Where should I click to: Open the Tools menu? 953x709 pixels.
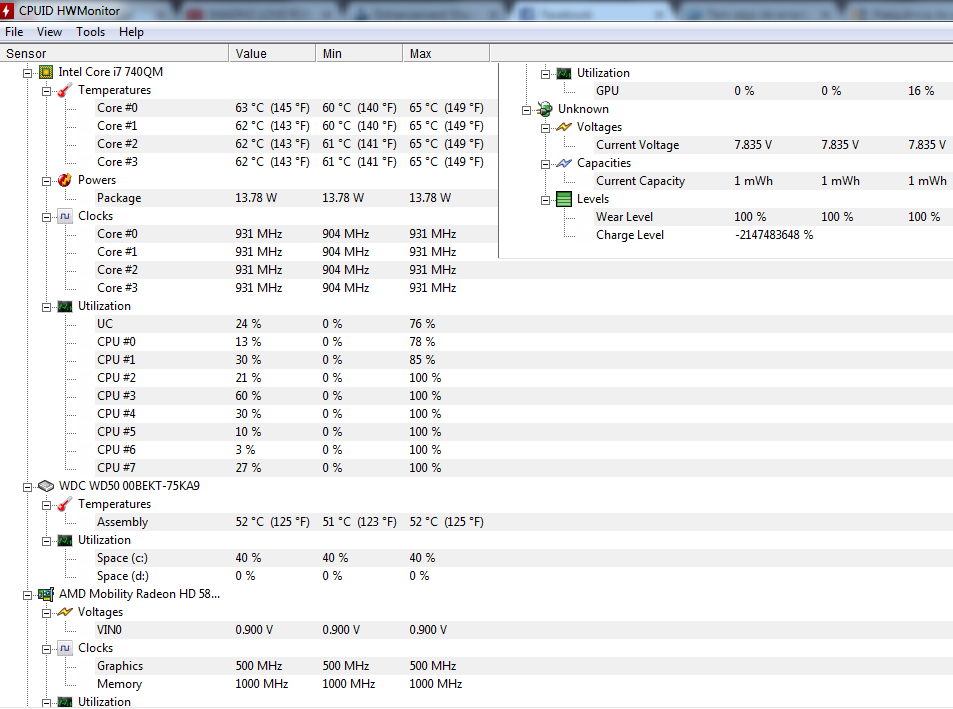click(x=91, y=32)
